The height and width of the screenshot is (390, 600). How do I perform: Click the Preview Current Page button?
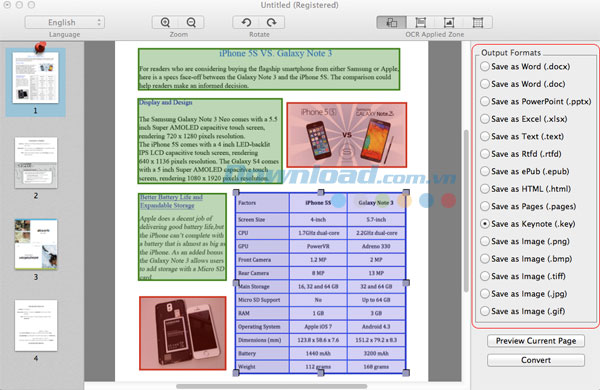pyautogui.click(x=536, y=341)
